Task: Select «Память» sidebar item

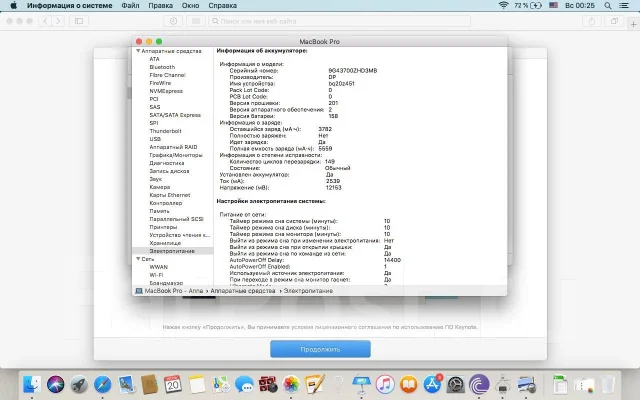Action: pyautogui.click(x=159, y=211)
